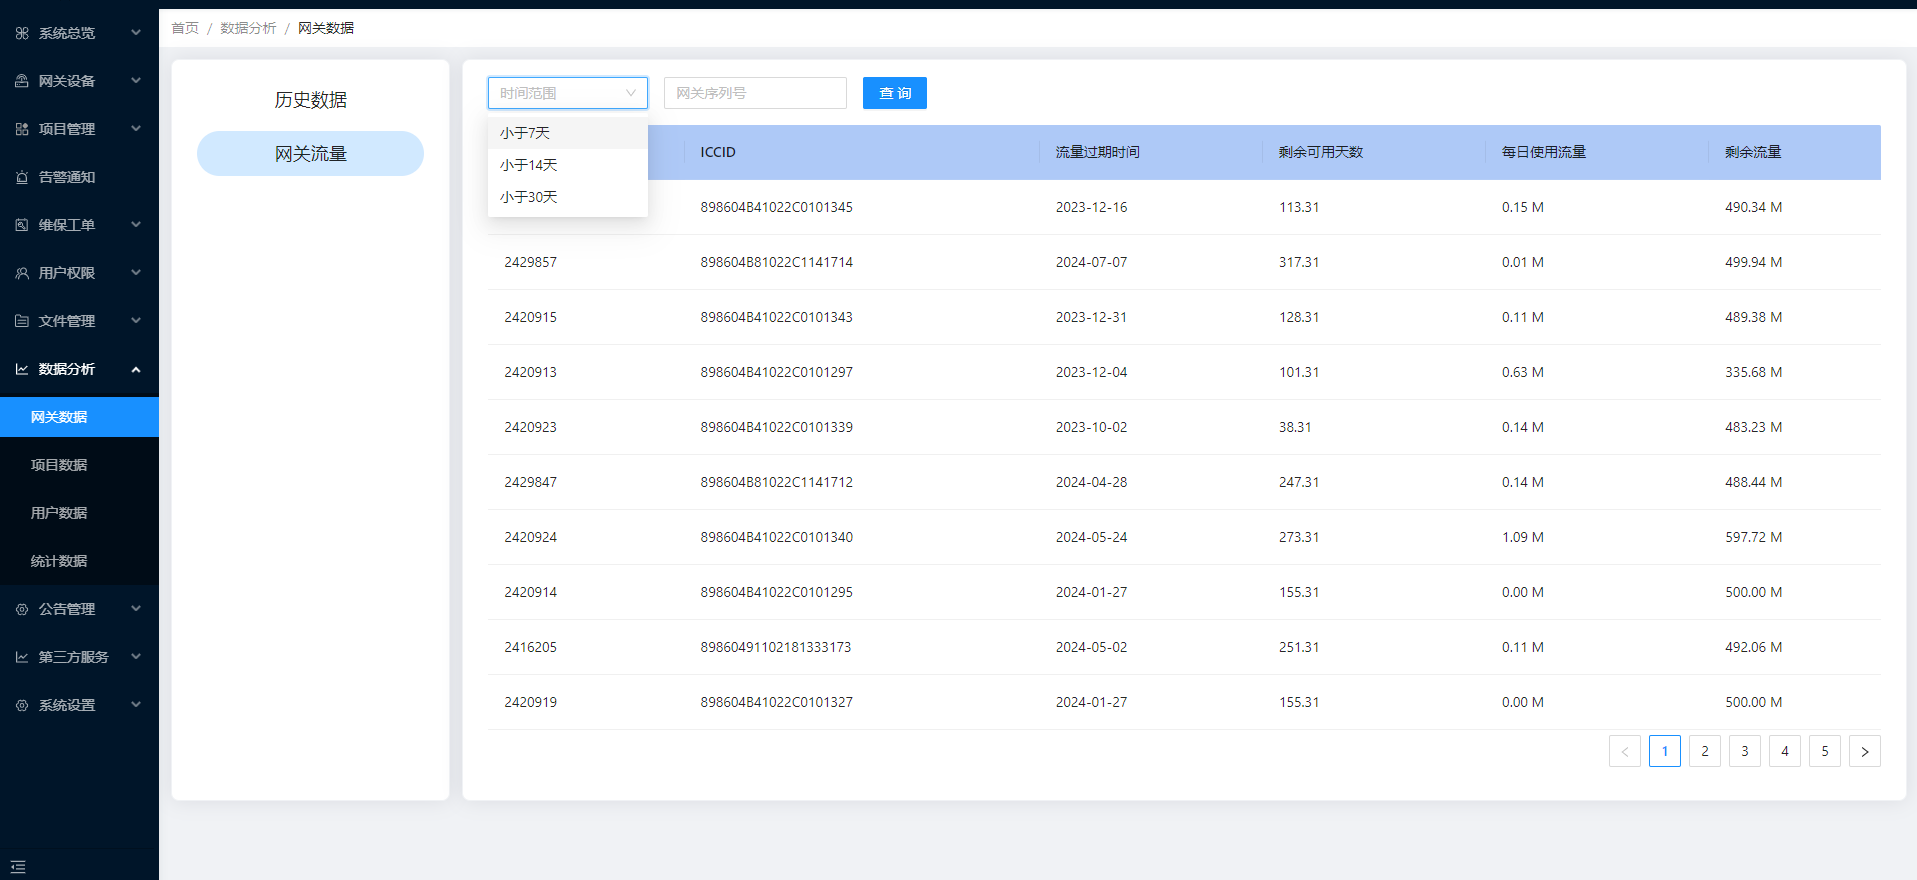Screen dimensions: 1917x880
Task: Go to next page arrow
Action: [x=1865, y=751]
